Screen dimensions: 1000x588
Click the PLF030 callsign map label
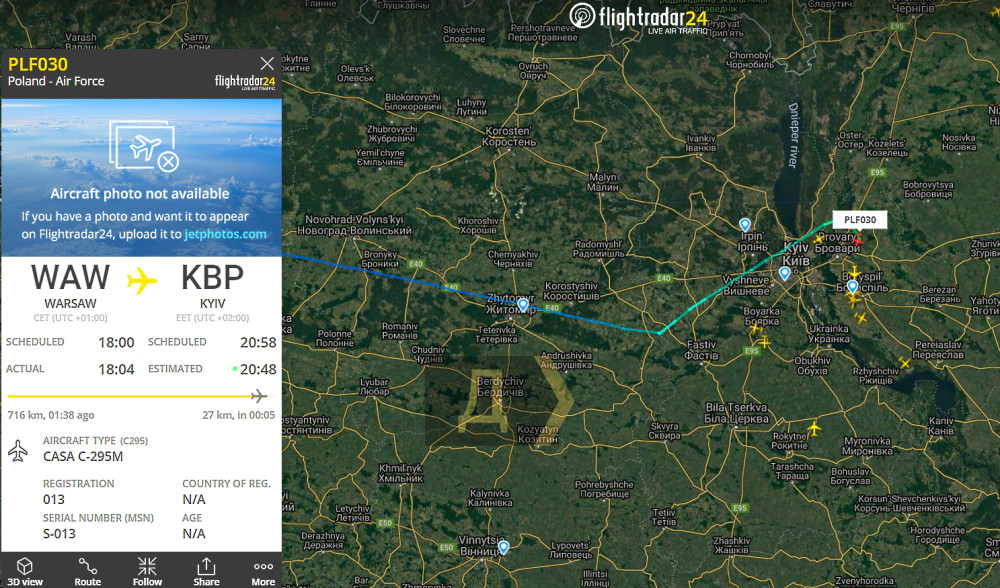pos(860,219)
